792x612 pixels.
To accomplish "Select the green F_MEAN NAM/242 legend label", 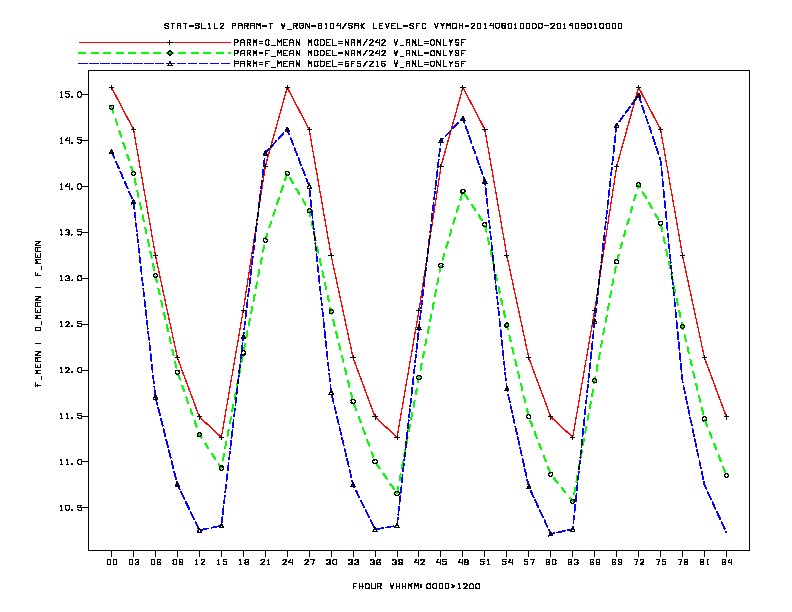I will tap(350, 53).
